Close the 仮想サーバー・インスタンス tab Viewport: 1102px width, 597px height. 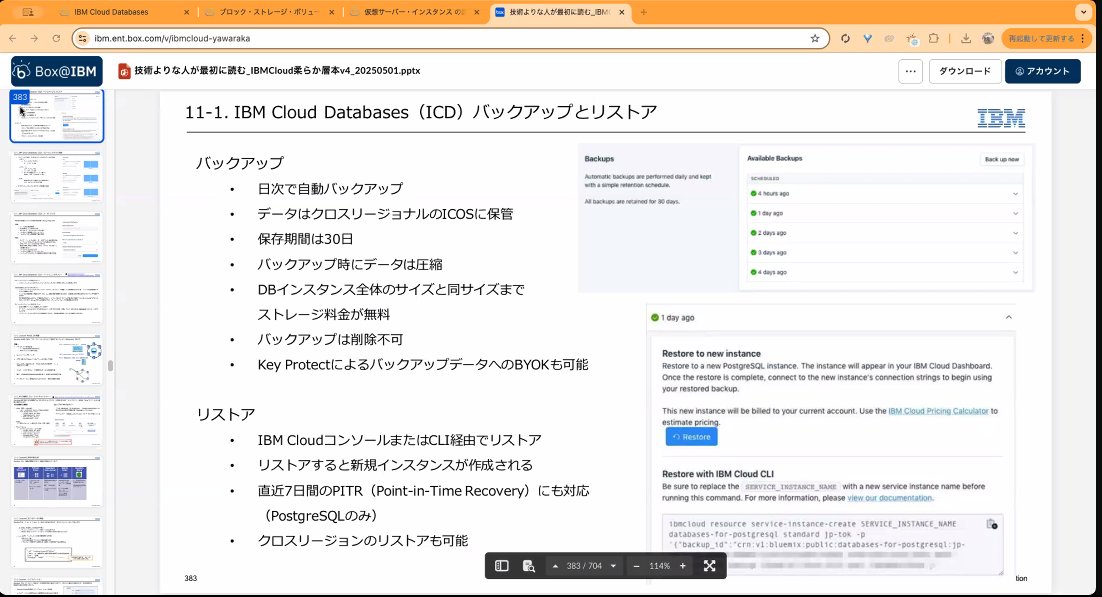(477, 12)
